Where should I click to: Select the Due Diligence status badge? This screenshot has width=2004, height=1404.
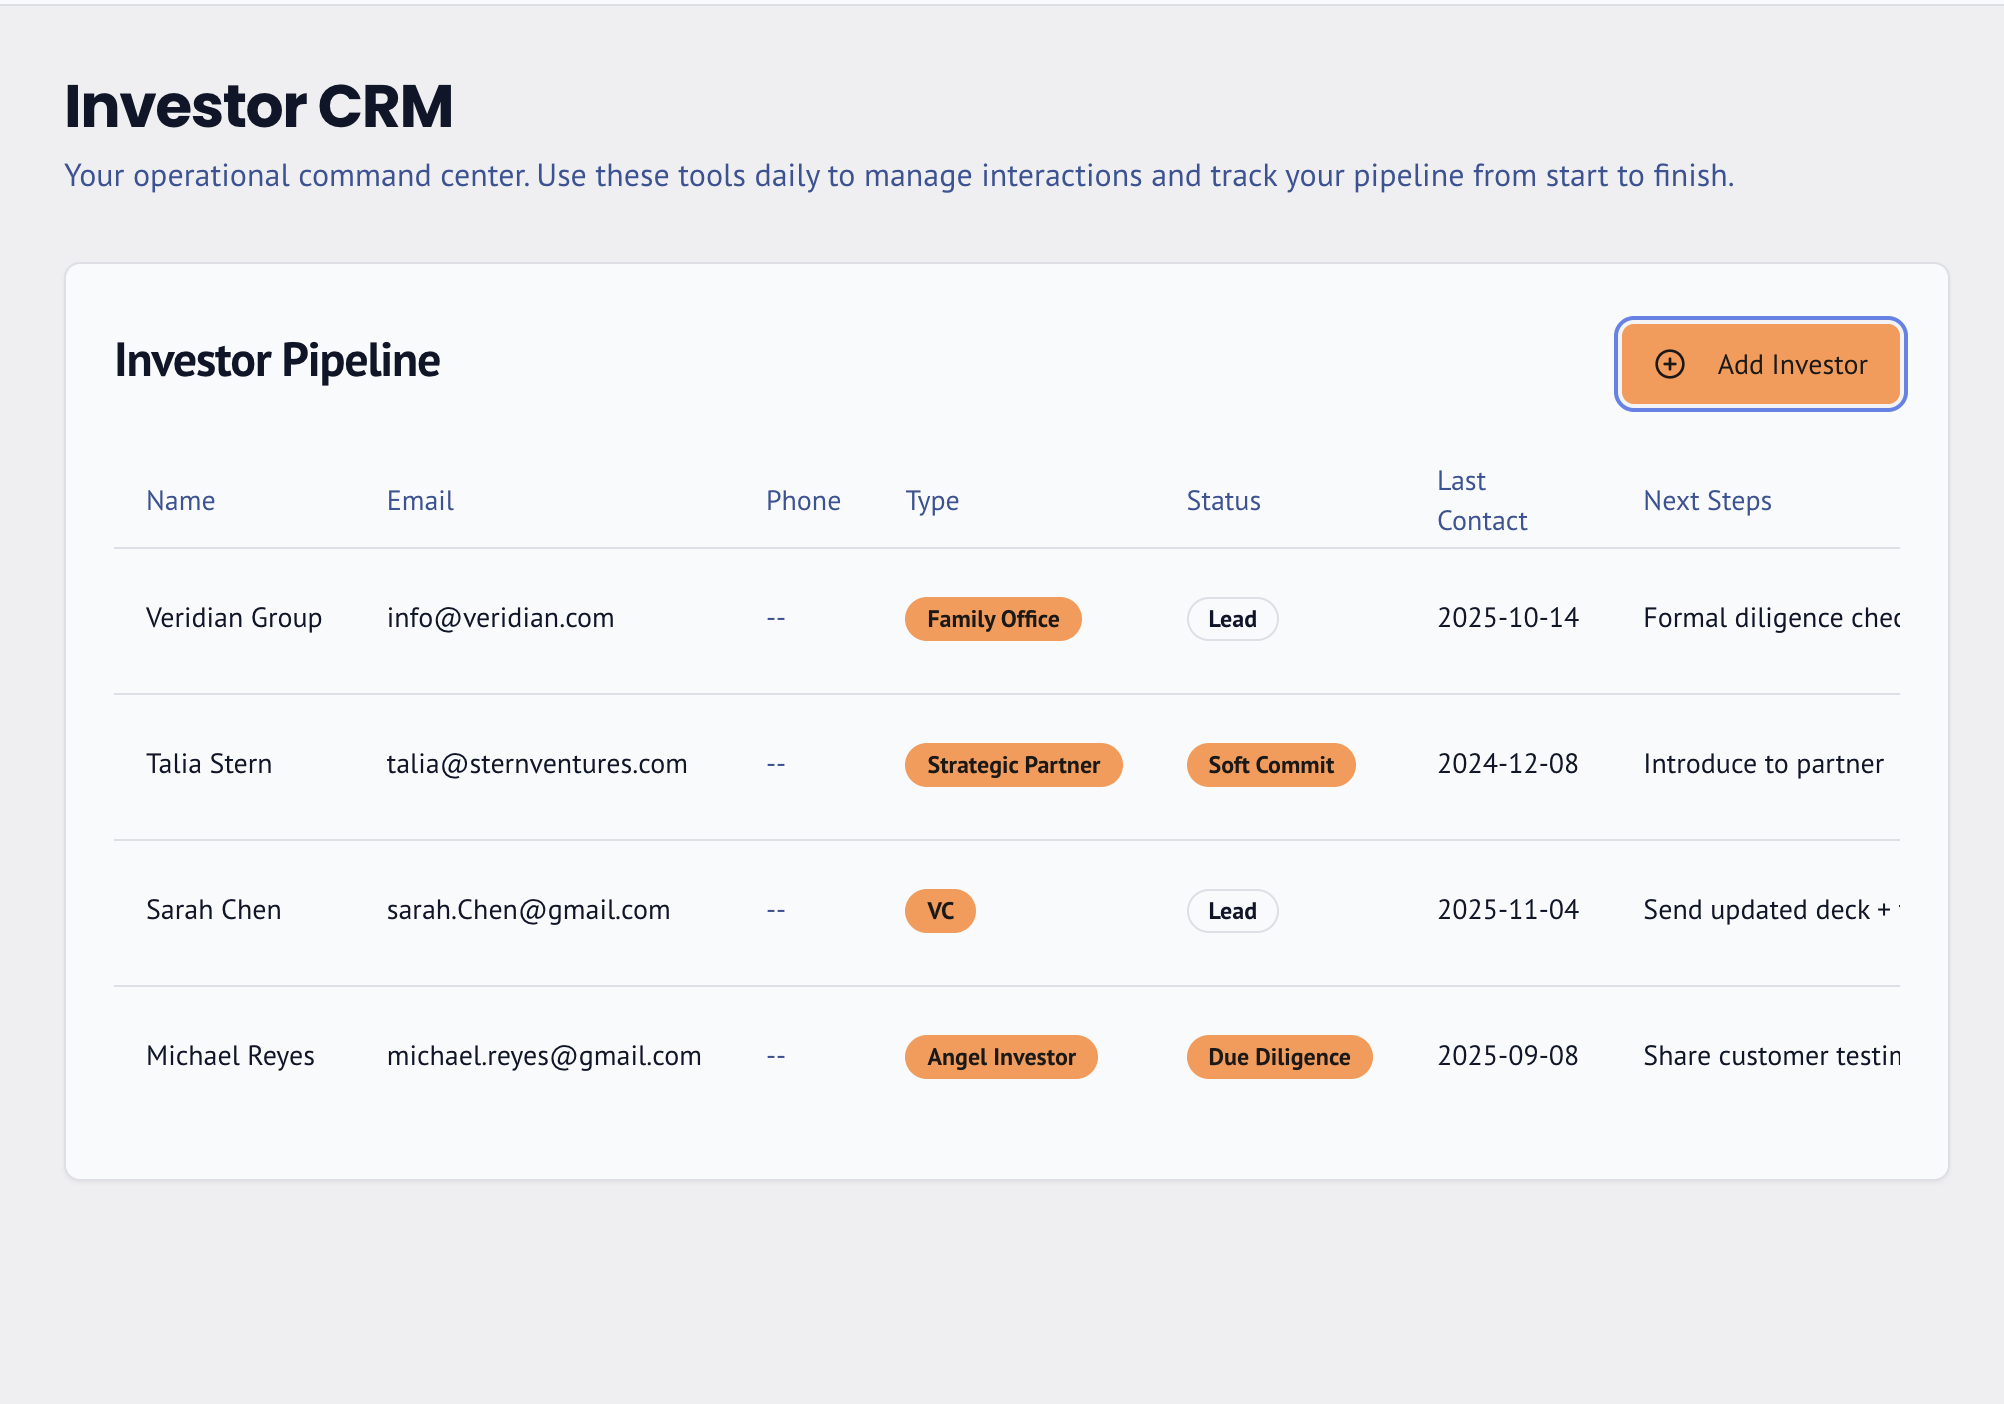(1278, 1057)
